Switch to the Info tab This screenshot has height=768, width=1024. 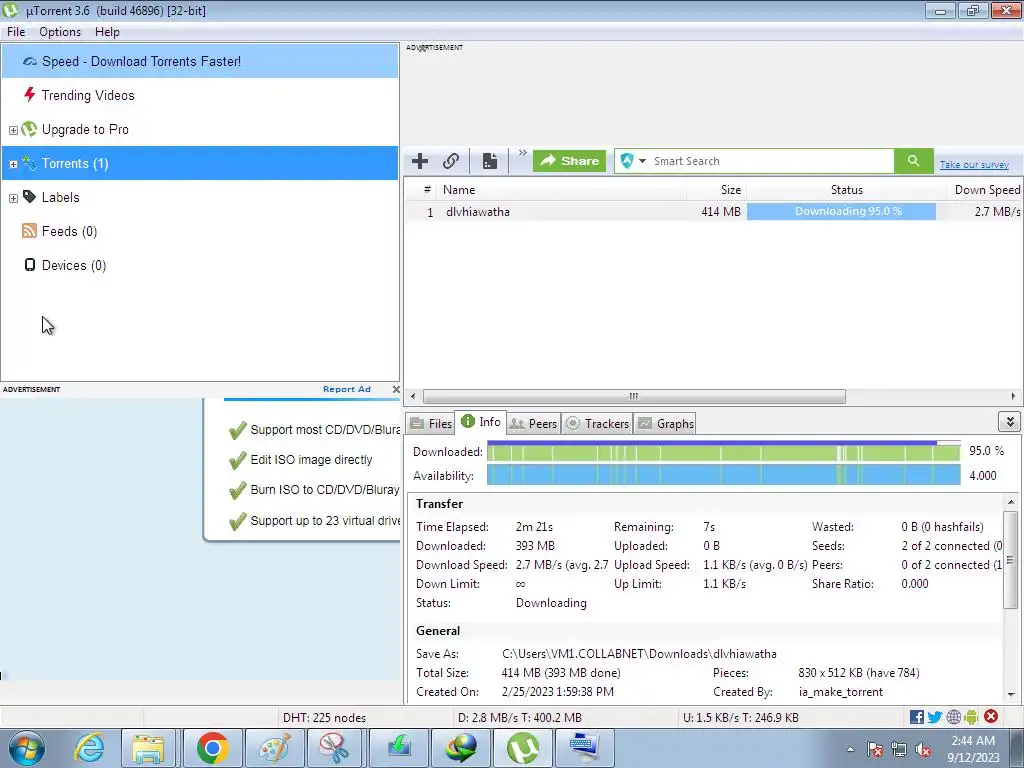click(481, 422)
